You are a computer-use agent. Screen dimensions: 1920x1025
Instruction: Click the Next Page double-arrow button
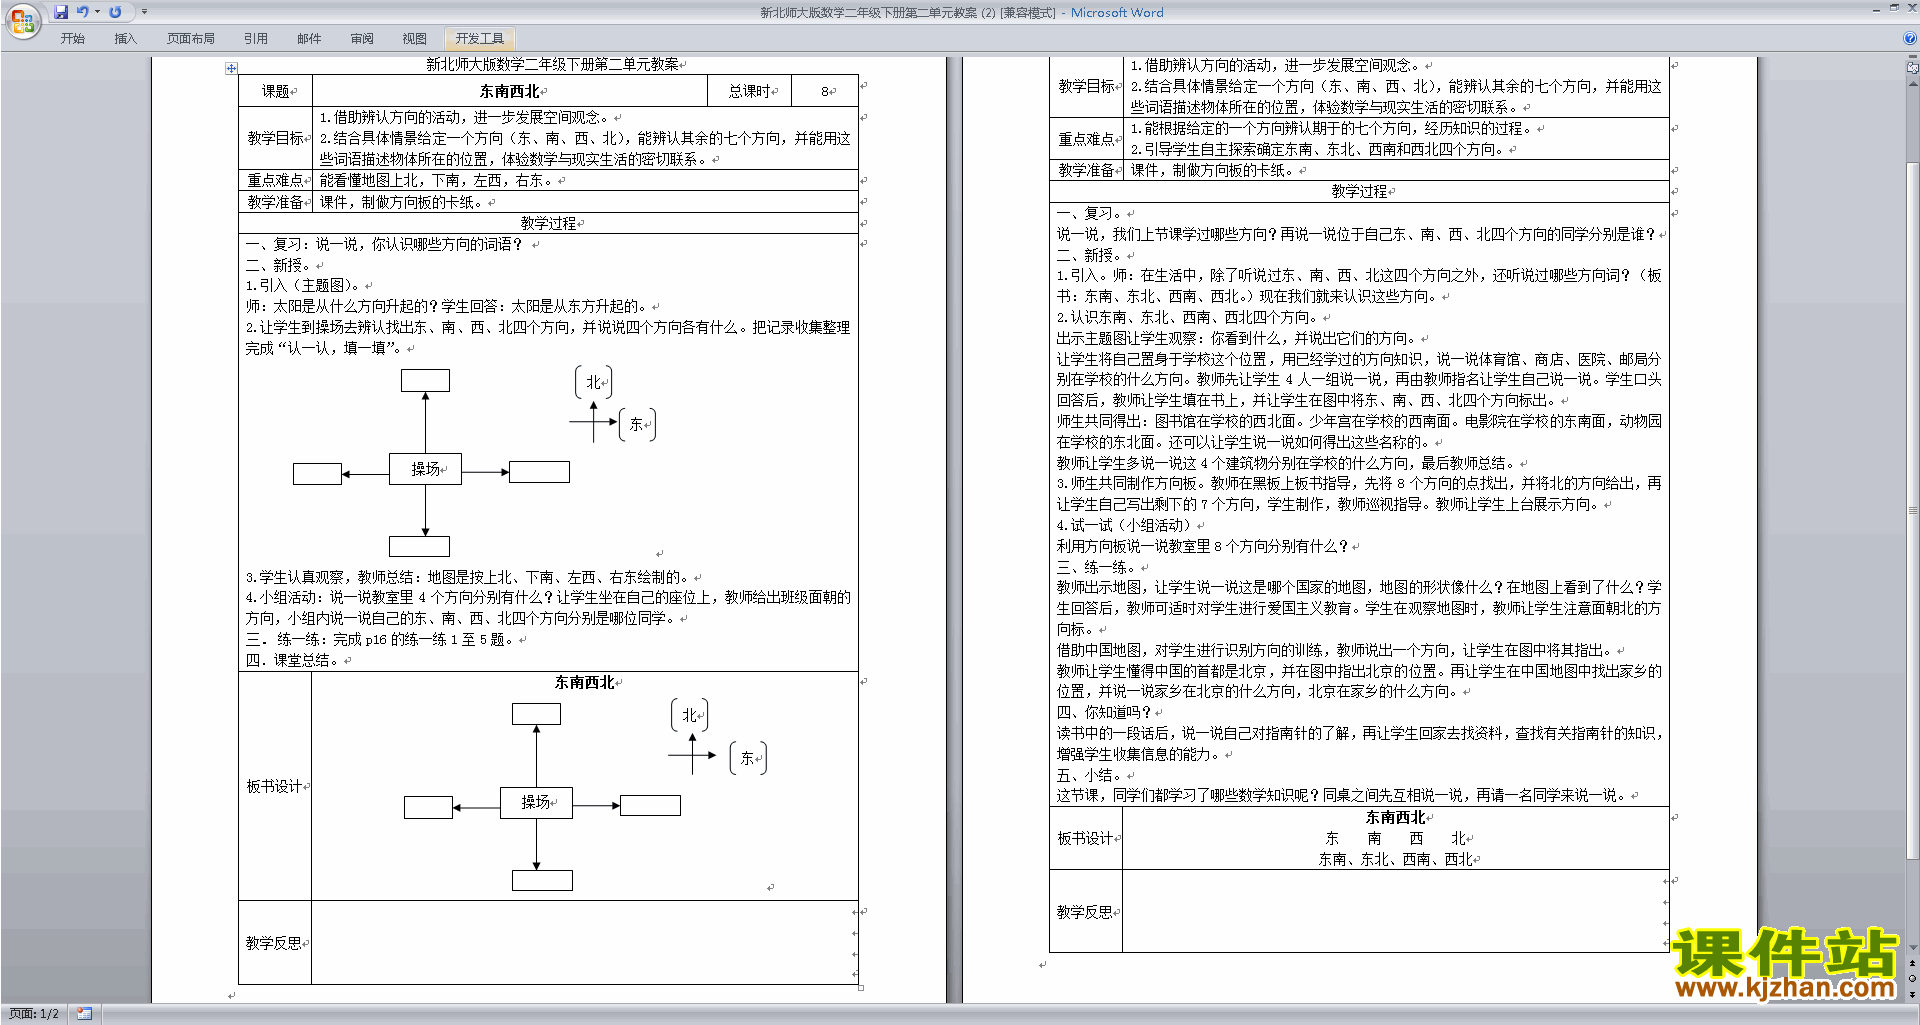[1912, 994]
